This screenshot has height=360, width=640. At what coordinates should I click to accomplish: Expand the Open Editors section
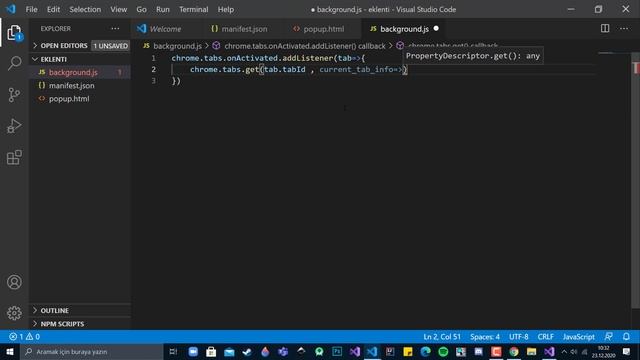(x=64, y=46)
